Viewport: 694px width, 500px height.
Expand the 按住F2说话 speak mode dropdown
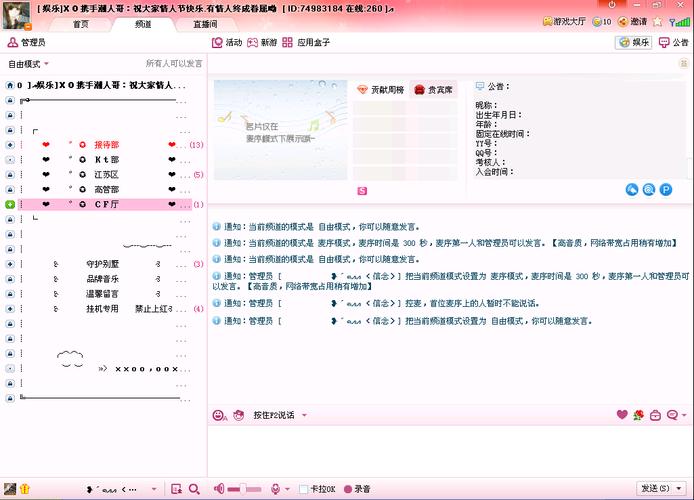305,415
